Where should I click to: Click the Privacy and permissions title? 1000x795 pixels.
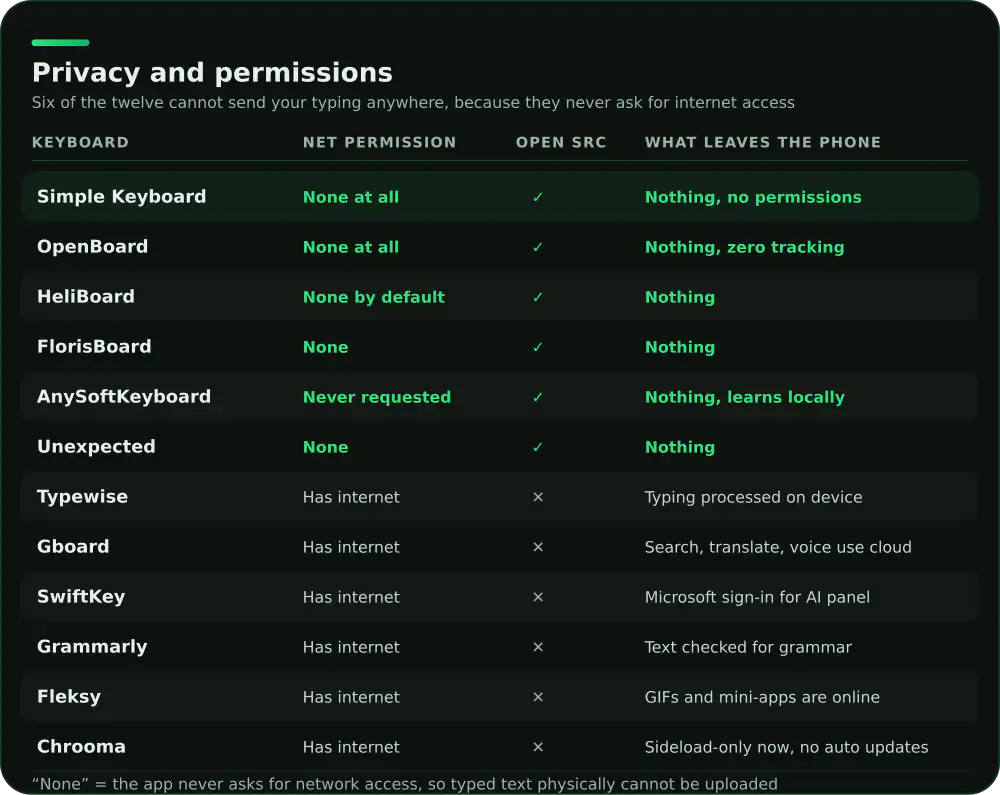click(212, 73)
